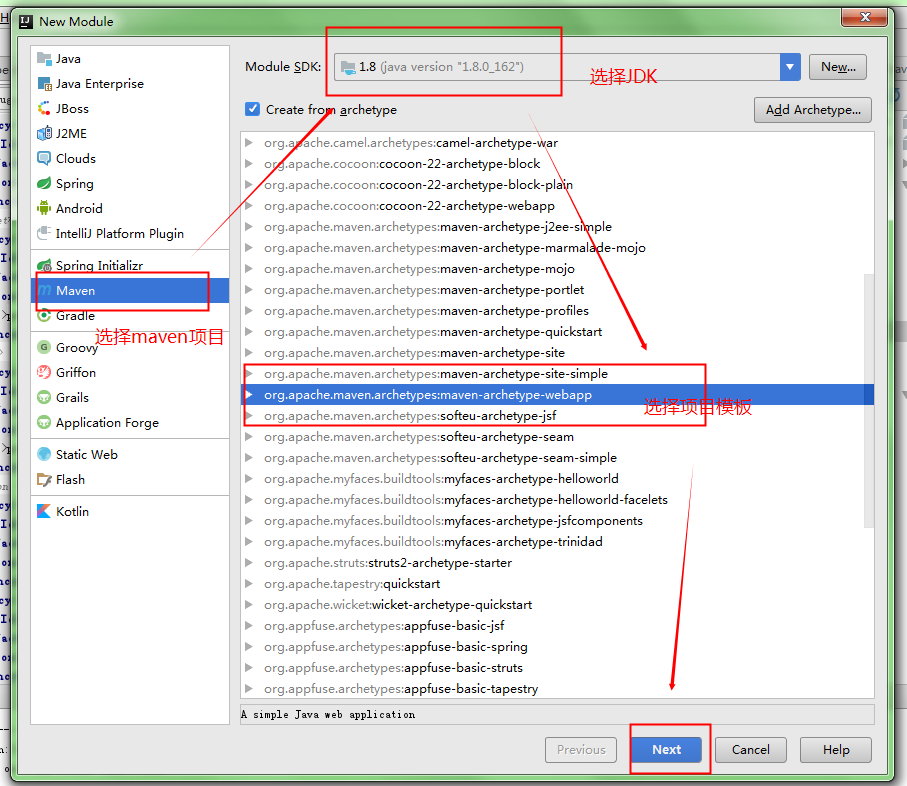Select maven-archetype-mojo archetype

[558, 269]
